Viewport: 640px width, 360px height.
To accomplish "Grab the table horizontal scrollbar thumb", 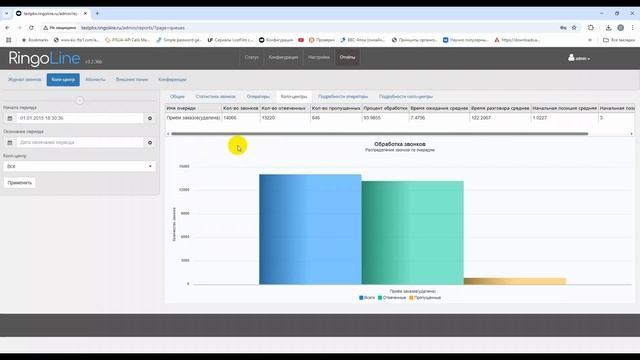I will pos(380,134).
